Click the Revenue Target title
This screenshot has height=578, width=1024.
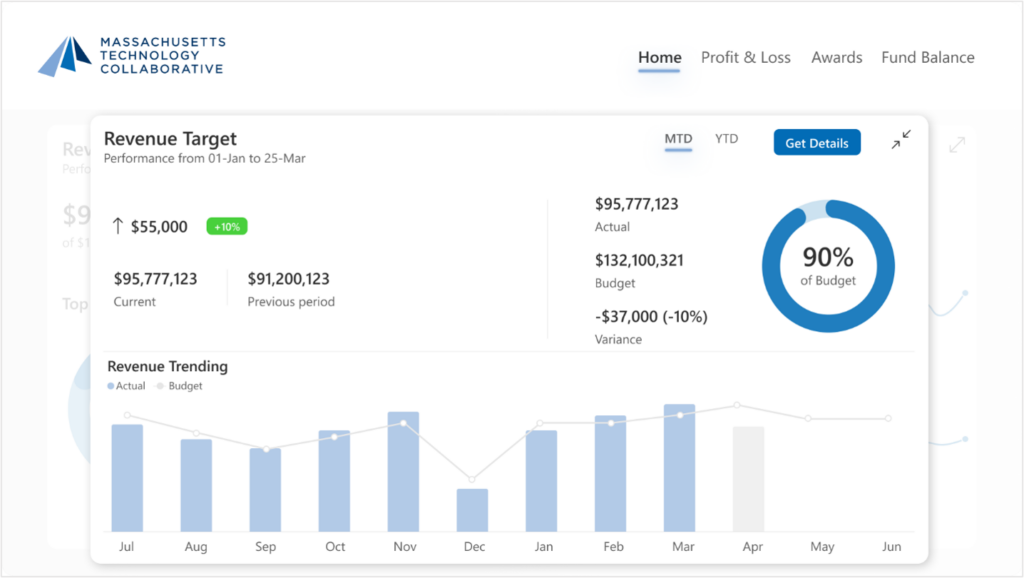tap(170, 138)
